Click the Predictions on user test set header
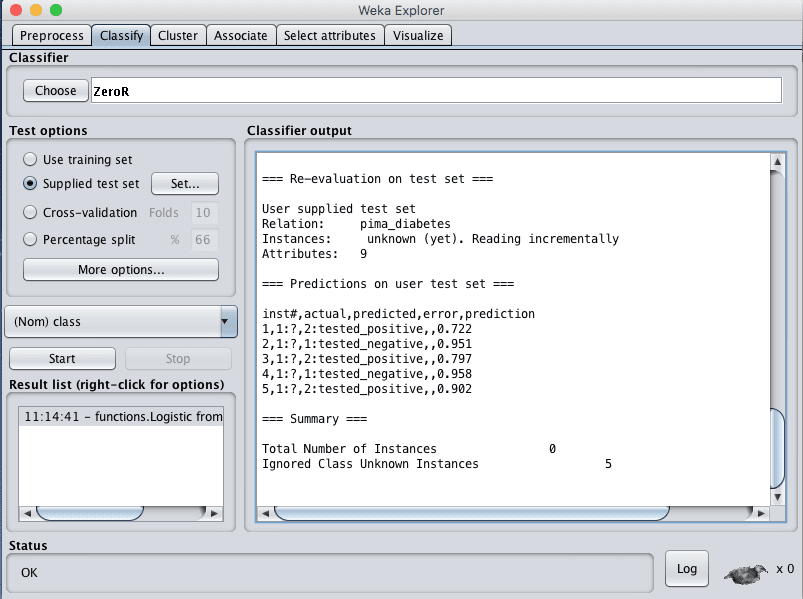The width and height of the screenshot is (803, 599). pyautogui.click(x=388, y=284)
